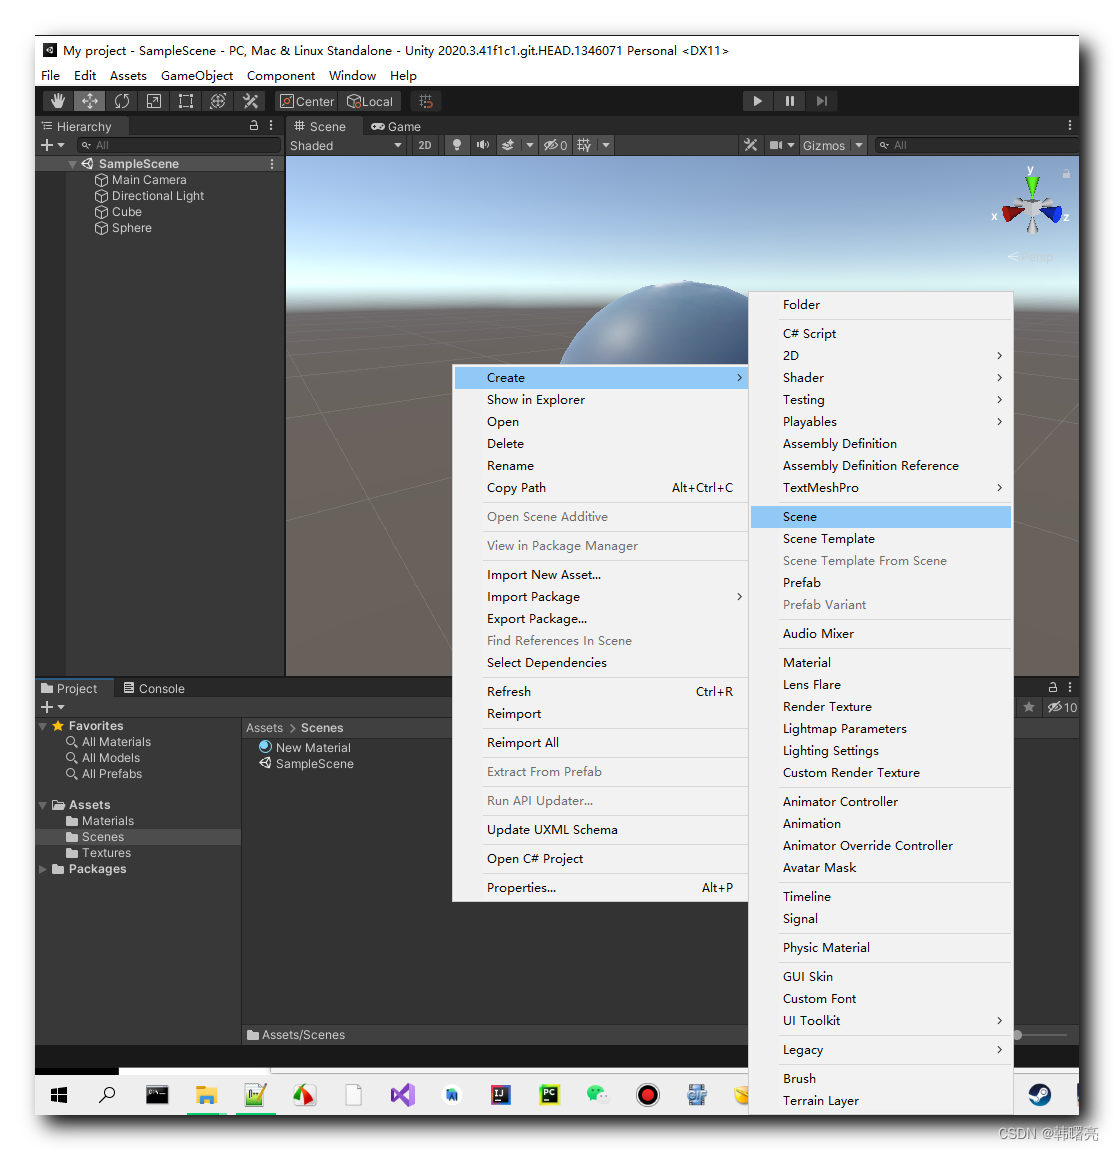Select the Rect transform tool
The image size is (1114, 1150).
point(185,100)
